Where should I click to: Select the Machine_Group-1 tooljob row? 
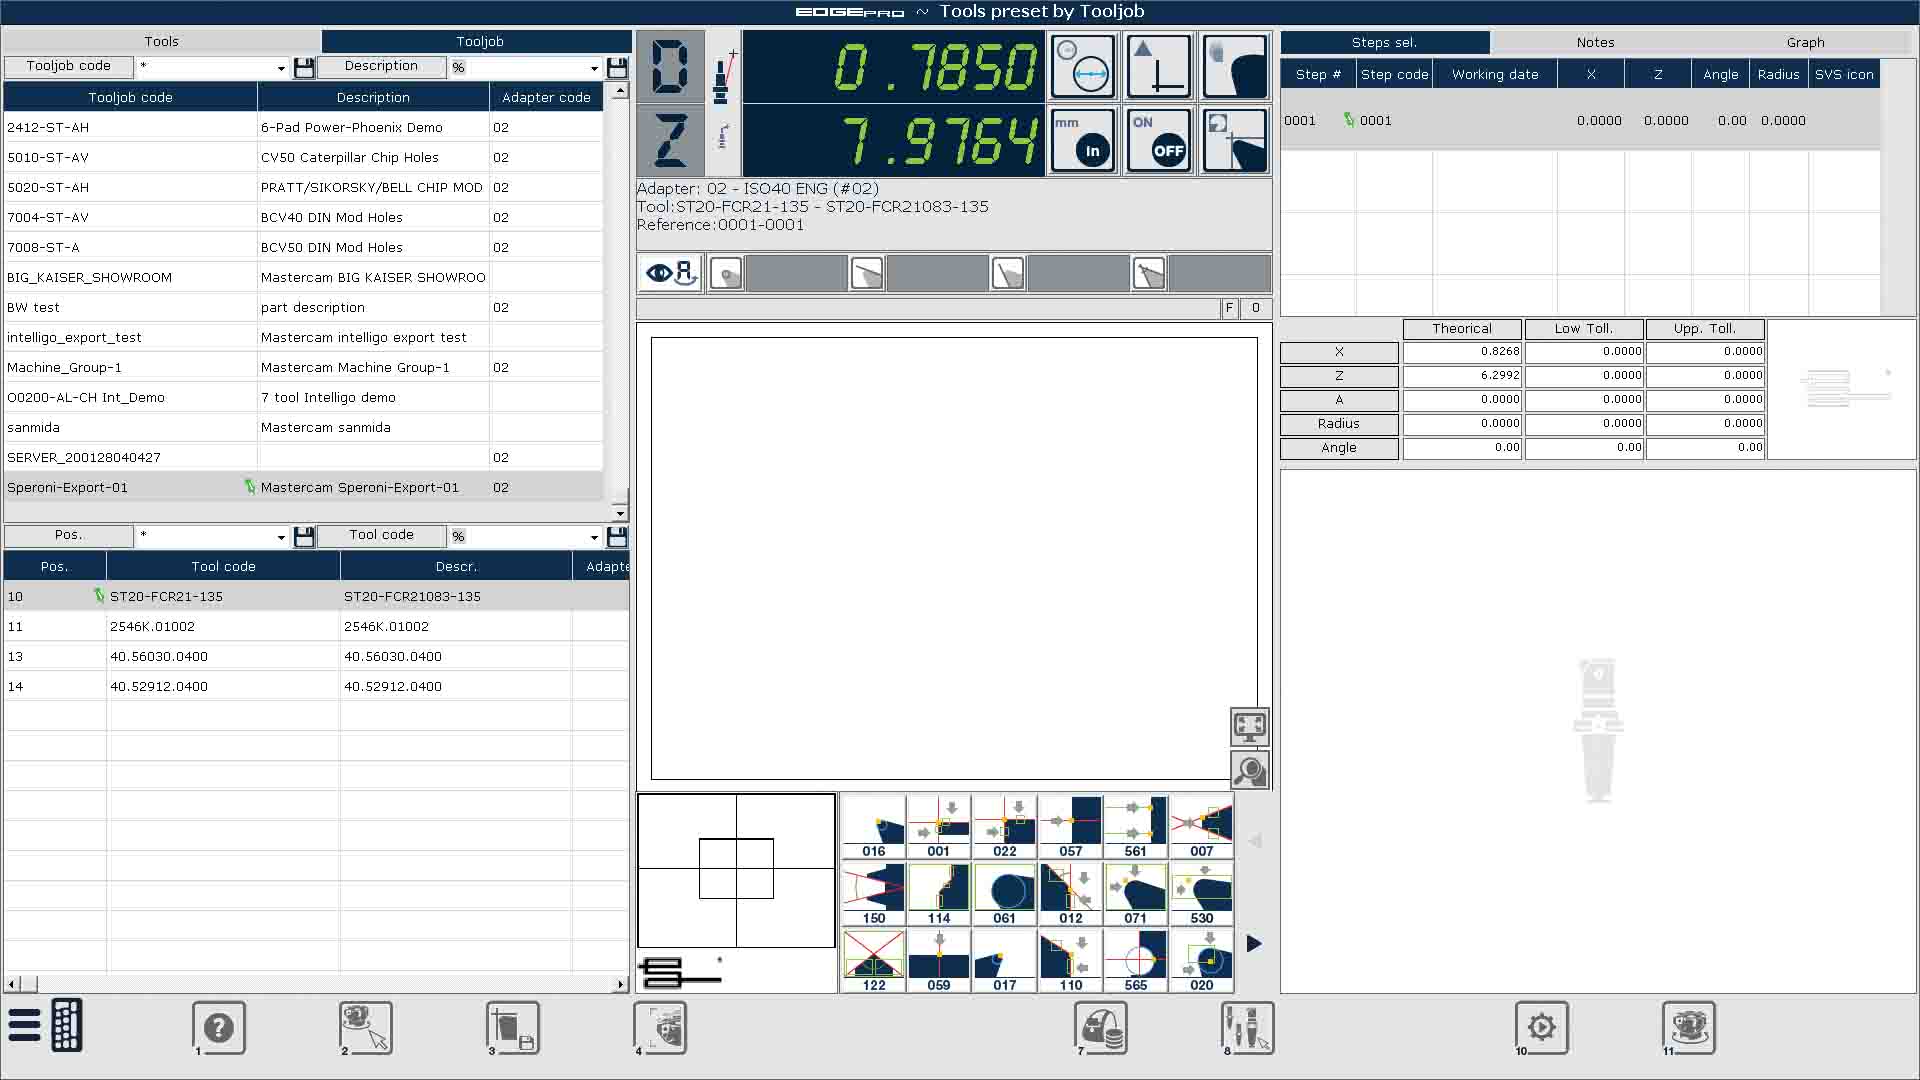tap(130, 367)
